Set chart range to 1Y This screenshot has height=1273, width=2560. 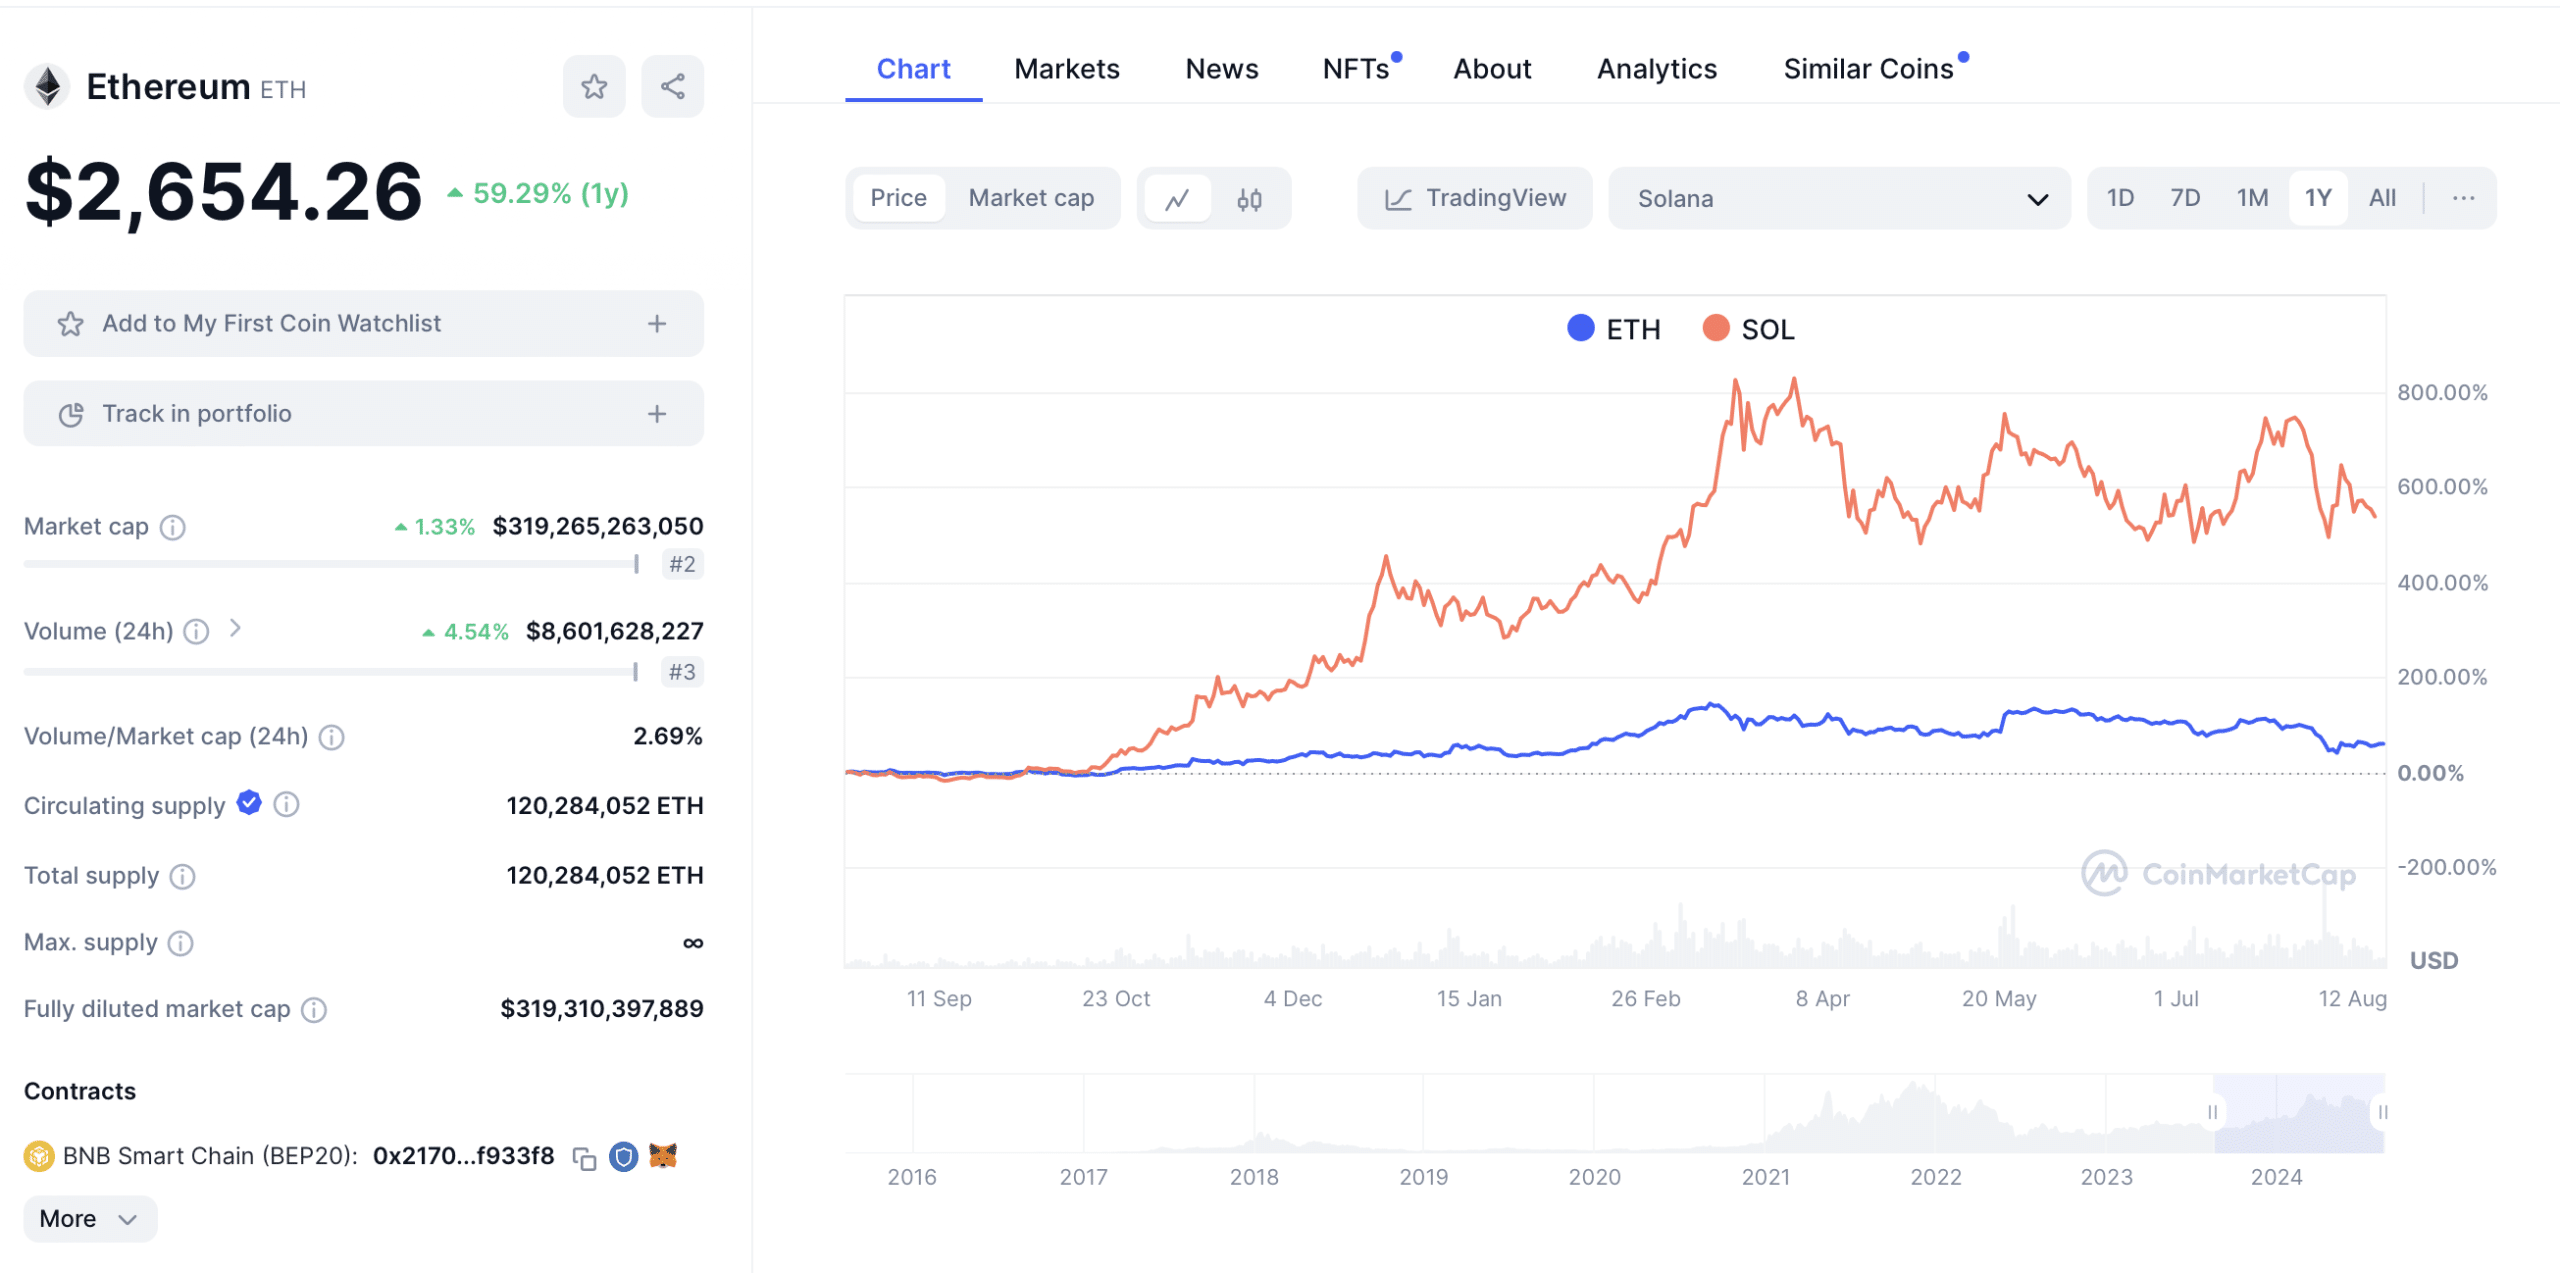point(2318,198)
